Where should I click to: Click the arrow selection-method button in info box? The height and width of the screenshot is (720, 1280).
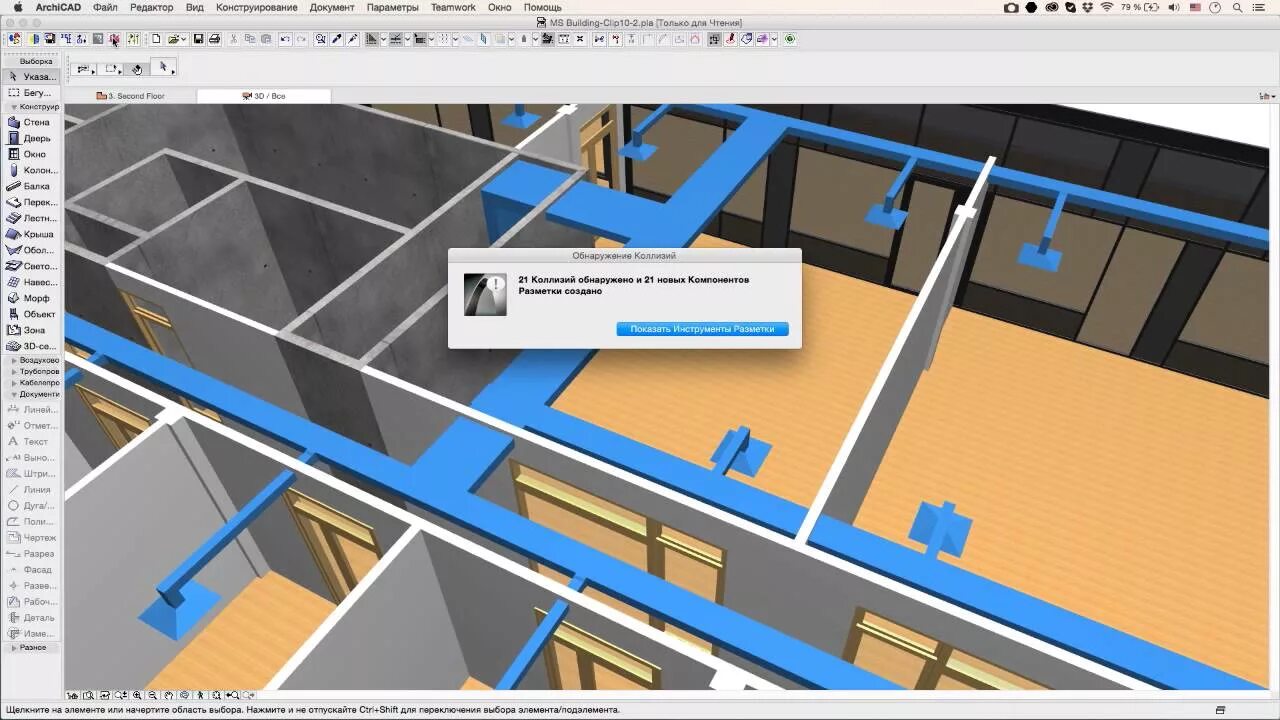click(x=163, y=68)
